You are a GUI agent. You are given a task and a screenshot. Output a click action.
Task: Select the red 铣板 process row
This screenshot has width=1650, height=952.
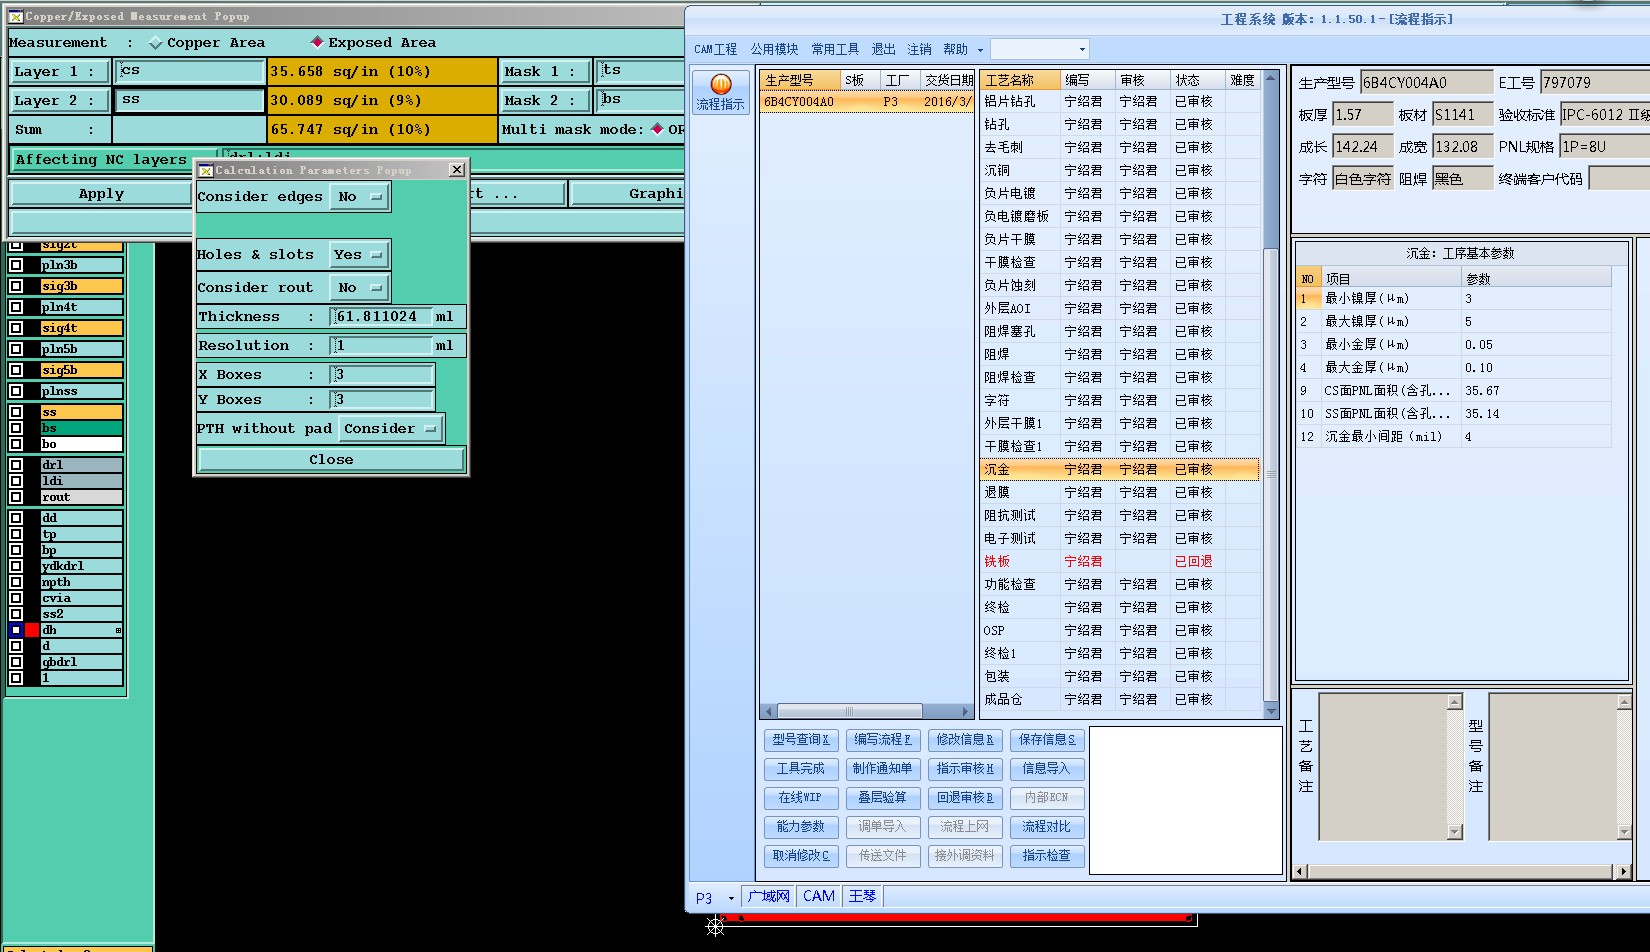click(1119, 561)
